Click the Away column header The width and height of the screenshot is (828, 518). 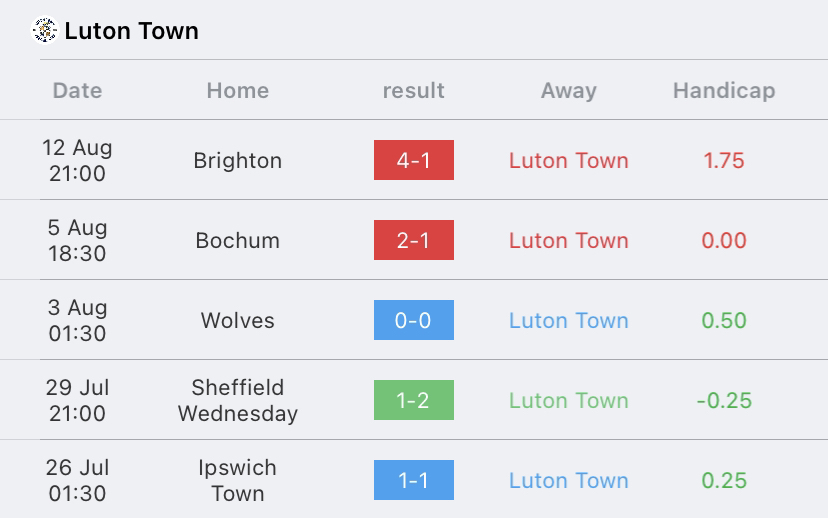tap(568, 90)
